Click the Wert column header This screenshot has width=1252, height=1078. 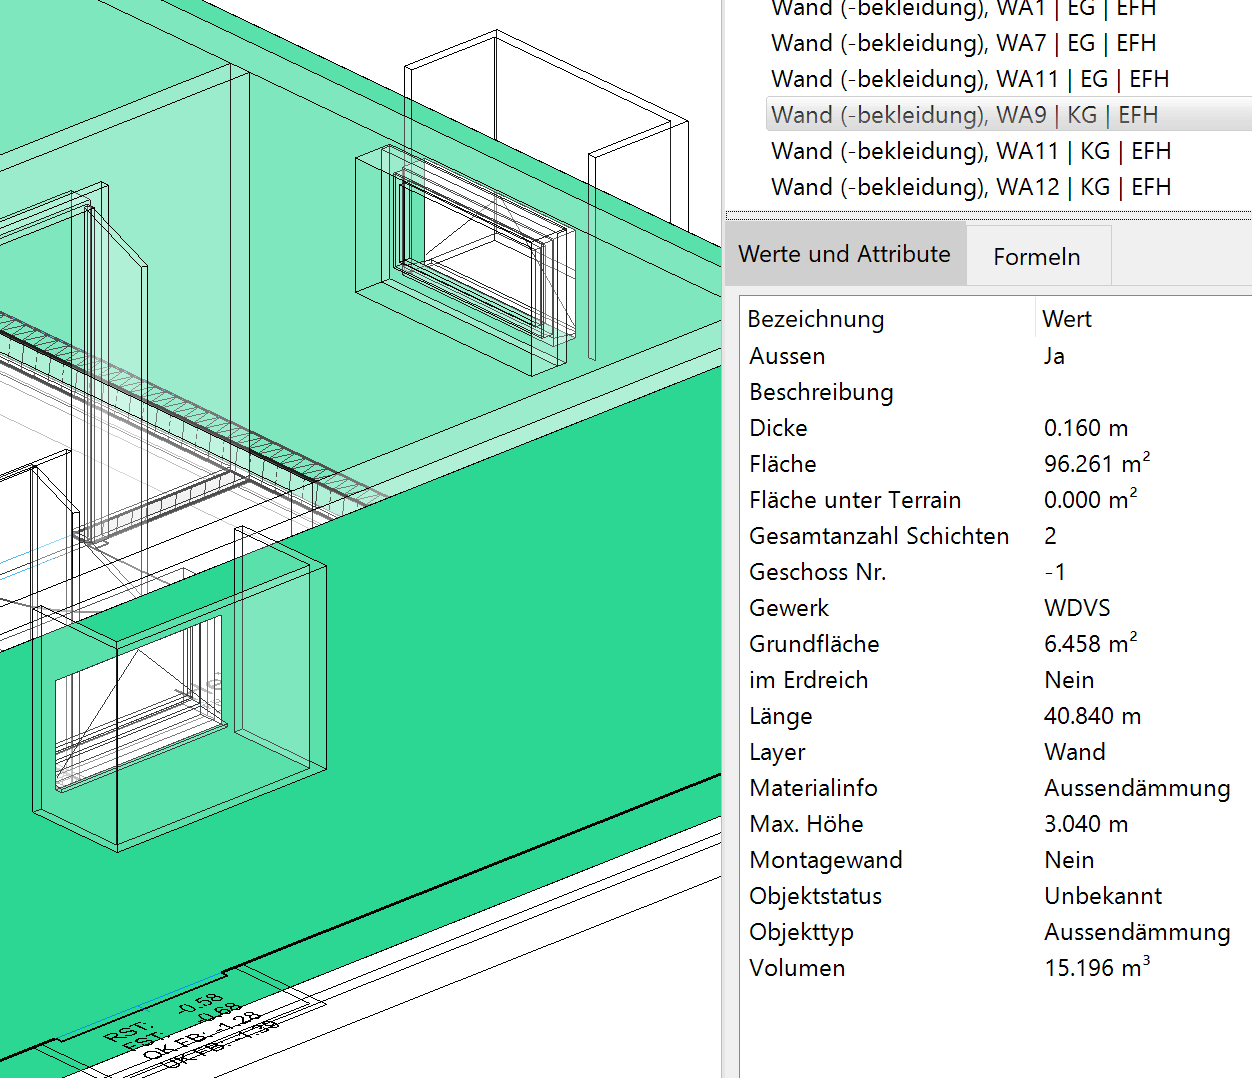coord(1067,319)
